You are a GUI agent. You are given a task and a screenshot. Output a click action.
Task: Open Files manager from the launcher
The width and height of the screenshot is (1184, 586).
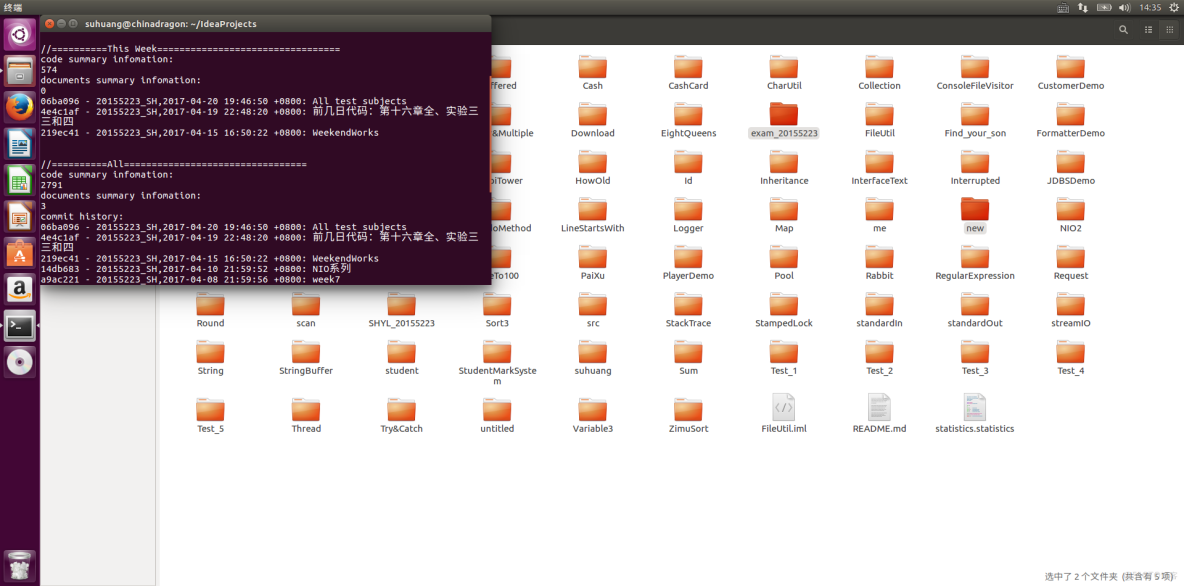pyautogui.click(x=20, y=72)
